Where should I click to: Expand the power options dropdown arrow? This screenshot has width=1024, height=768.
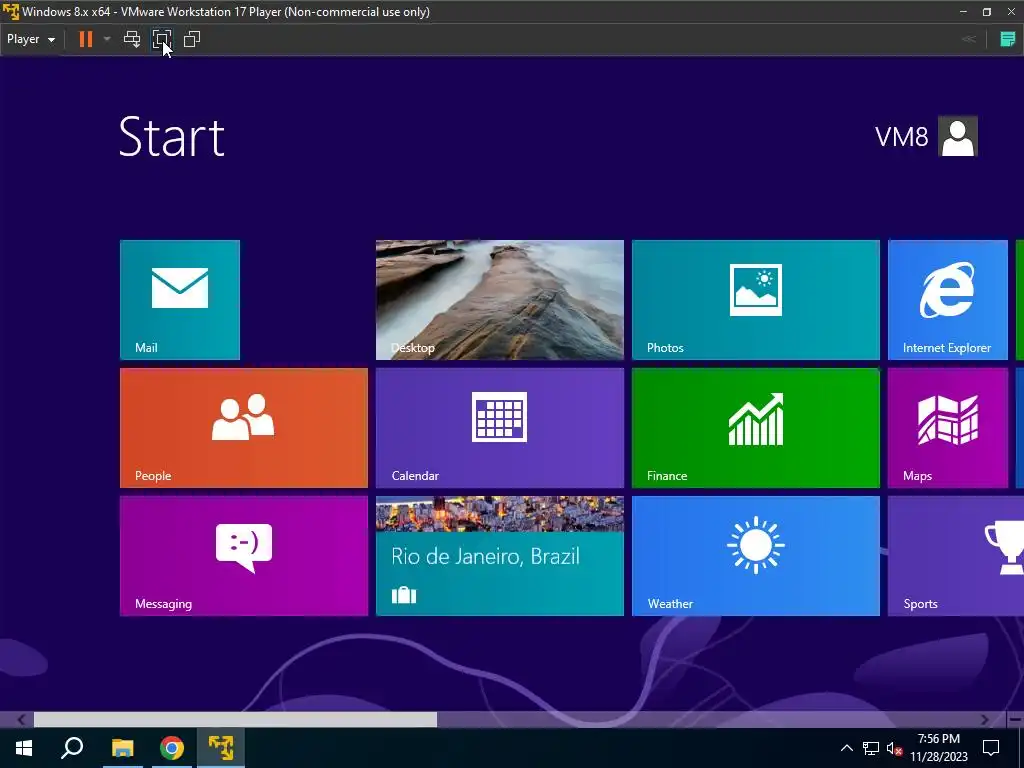tap(106, 39)
